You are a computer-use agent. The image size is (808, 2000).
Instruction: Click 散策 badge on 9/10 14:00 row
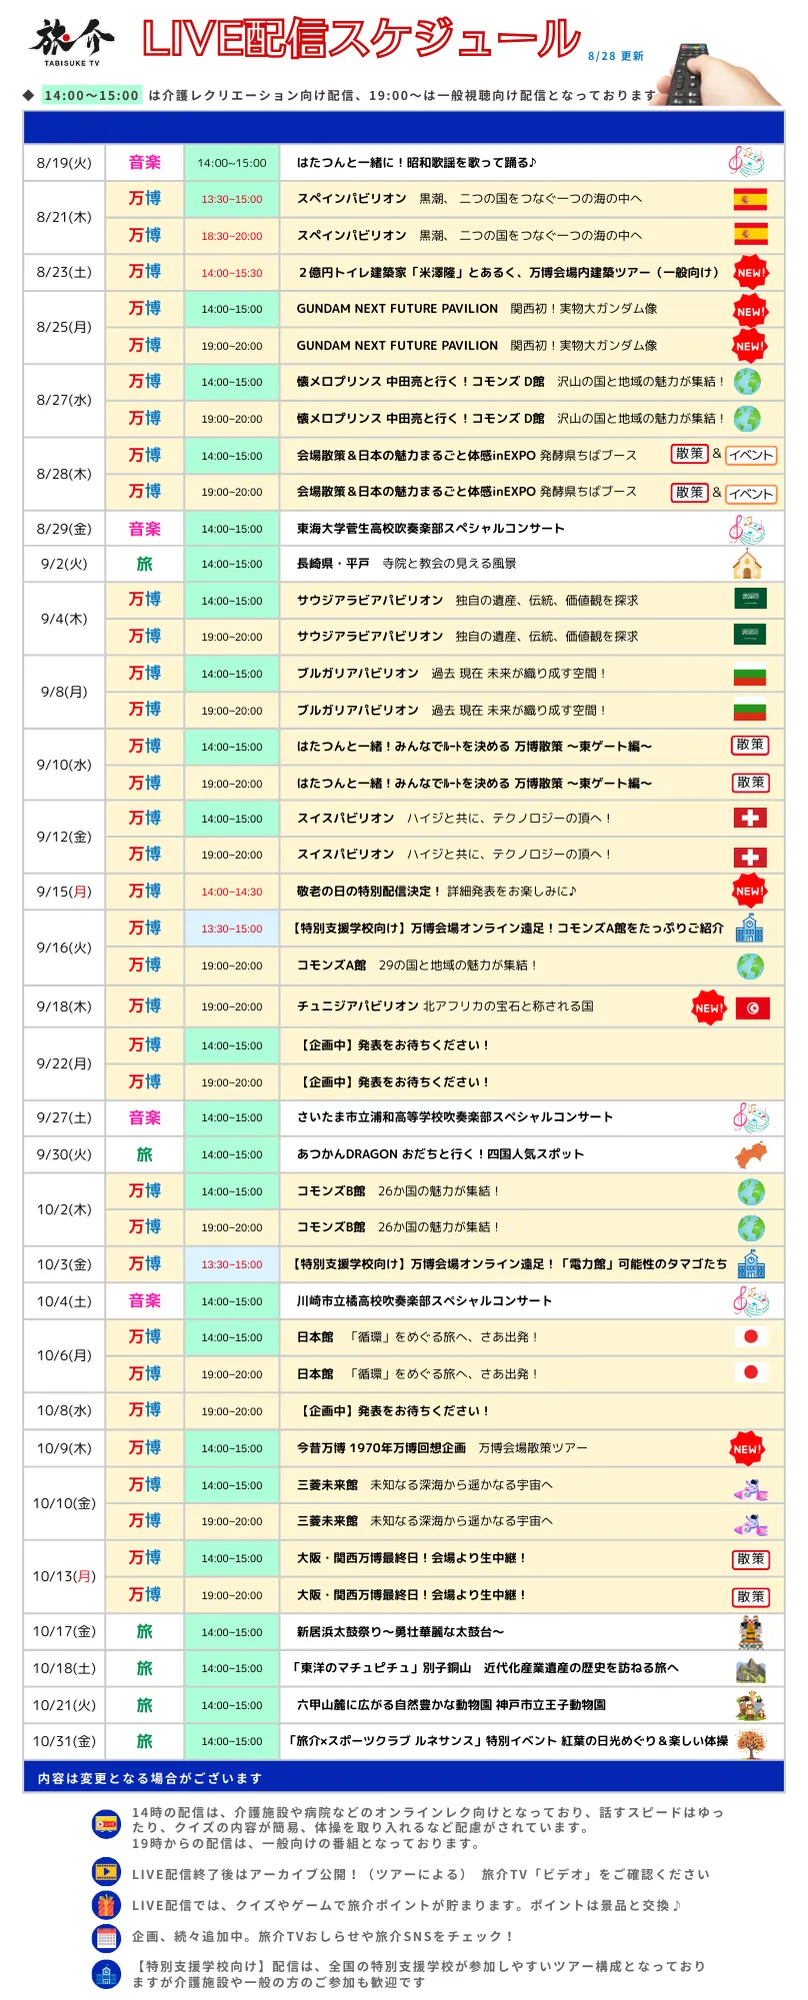click(x=750, y=745)
